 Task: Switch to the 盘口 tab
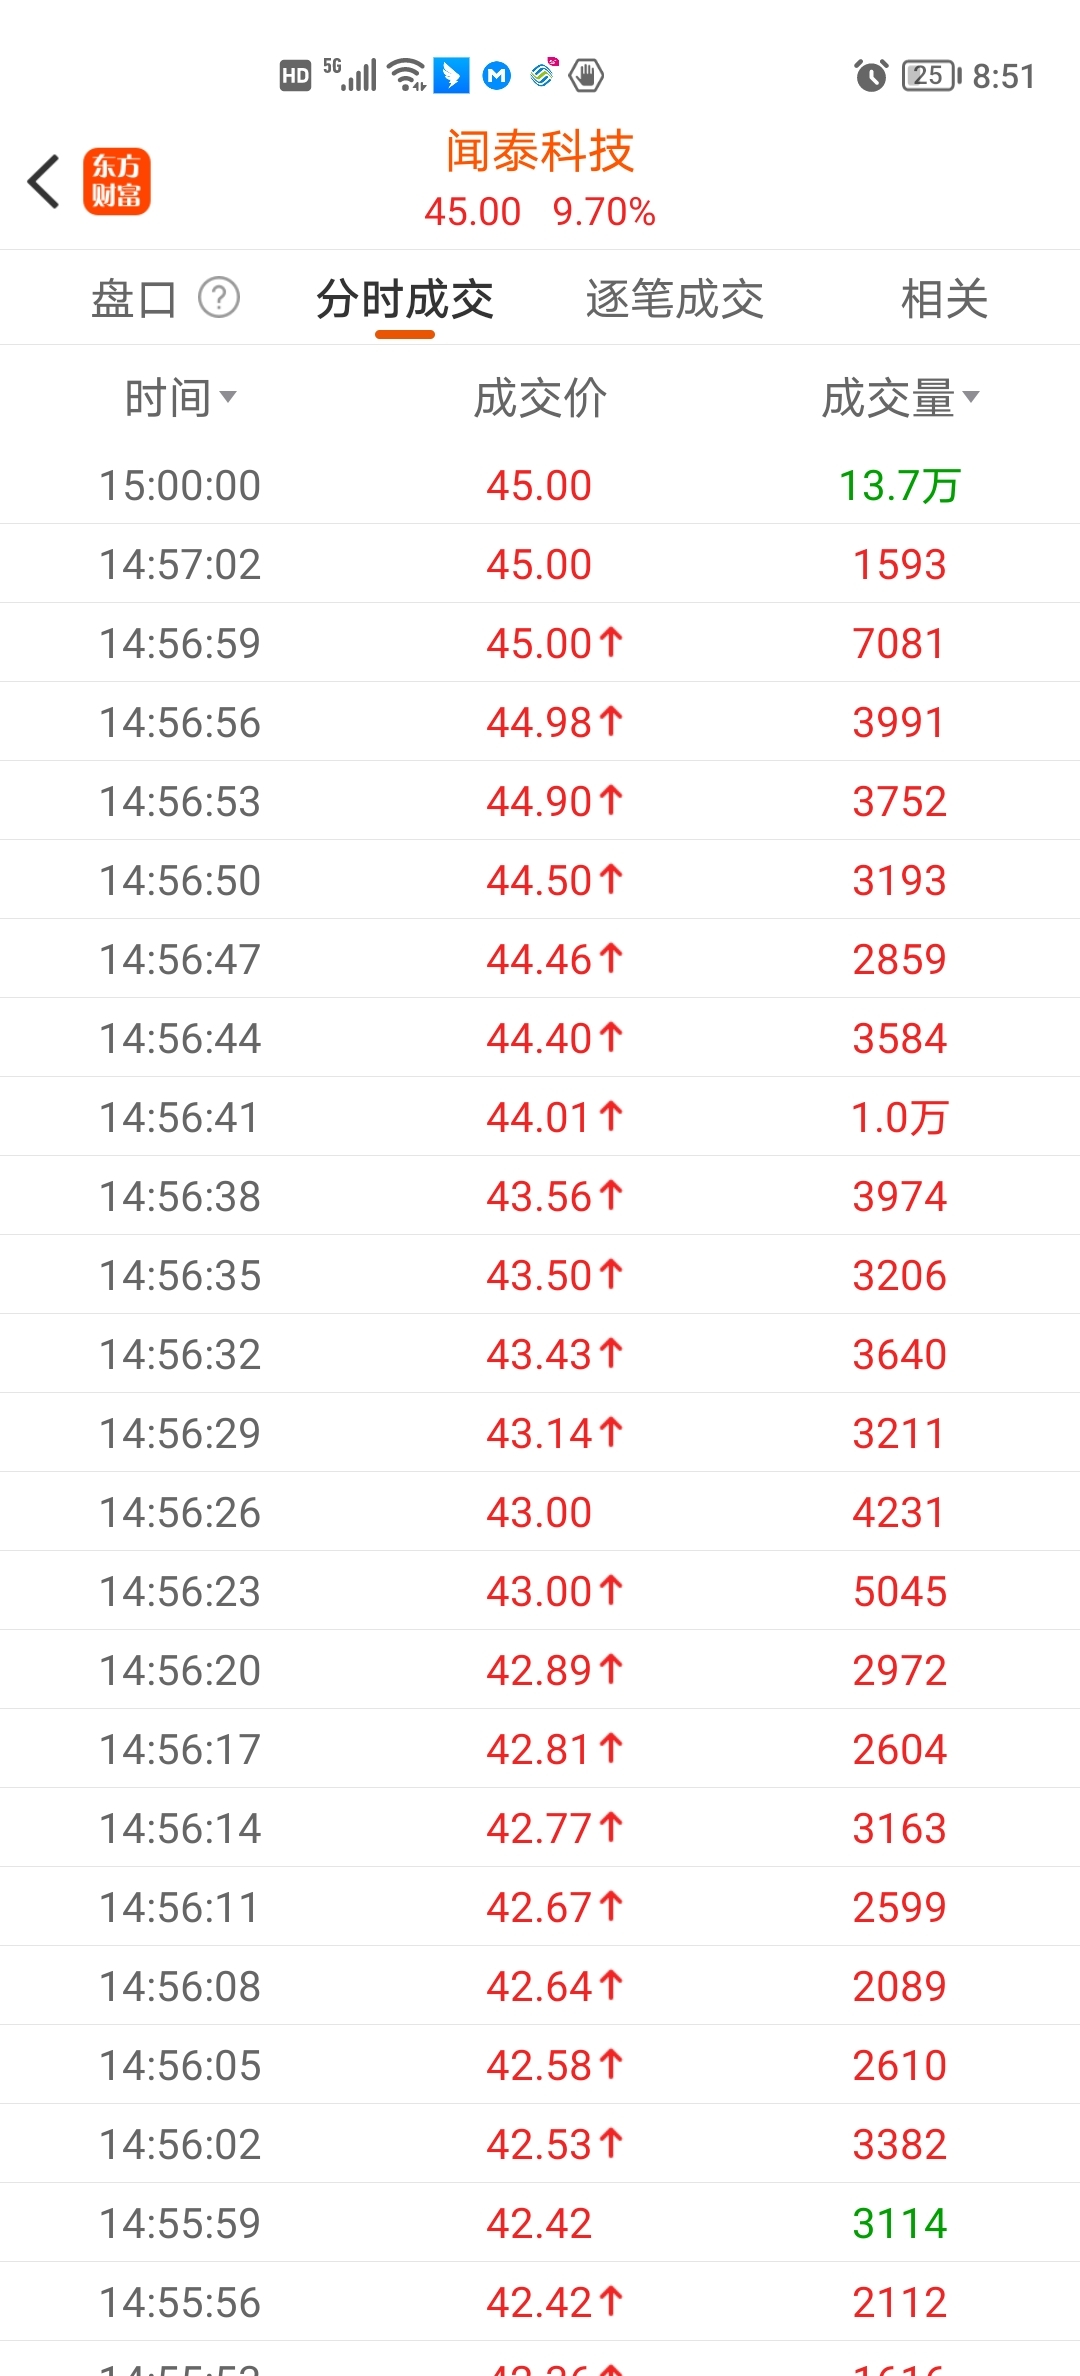point(133,299)
